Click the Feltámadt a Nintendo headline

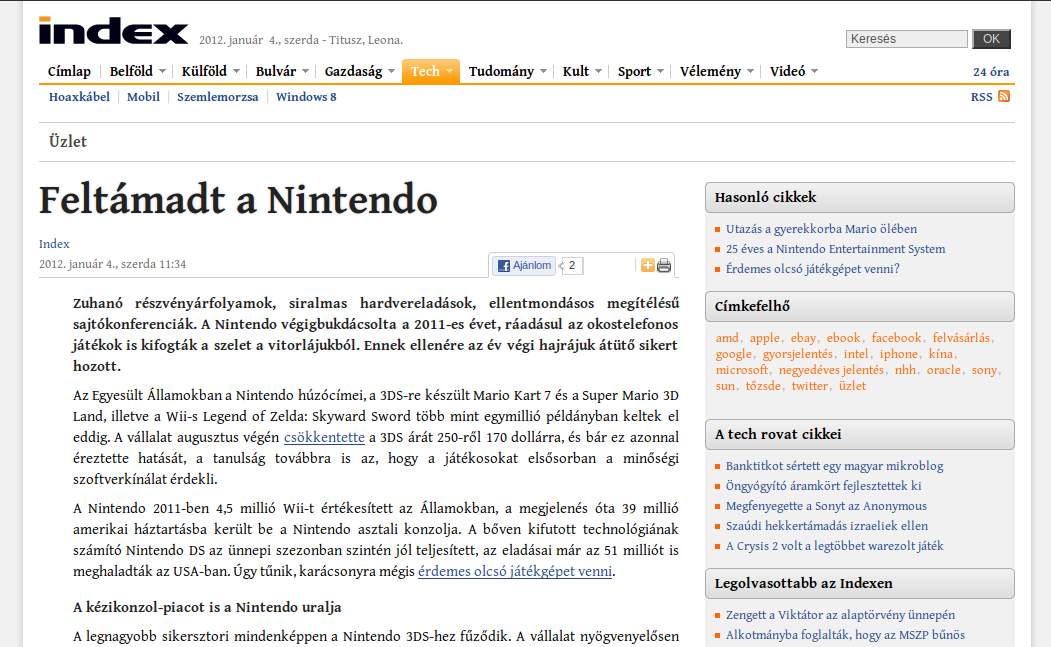[238, 200]
